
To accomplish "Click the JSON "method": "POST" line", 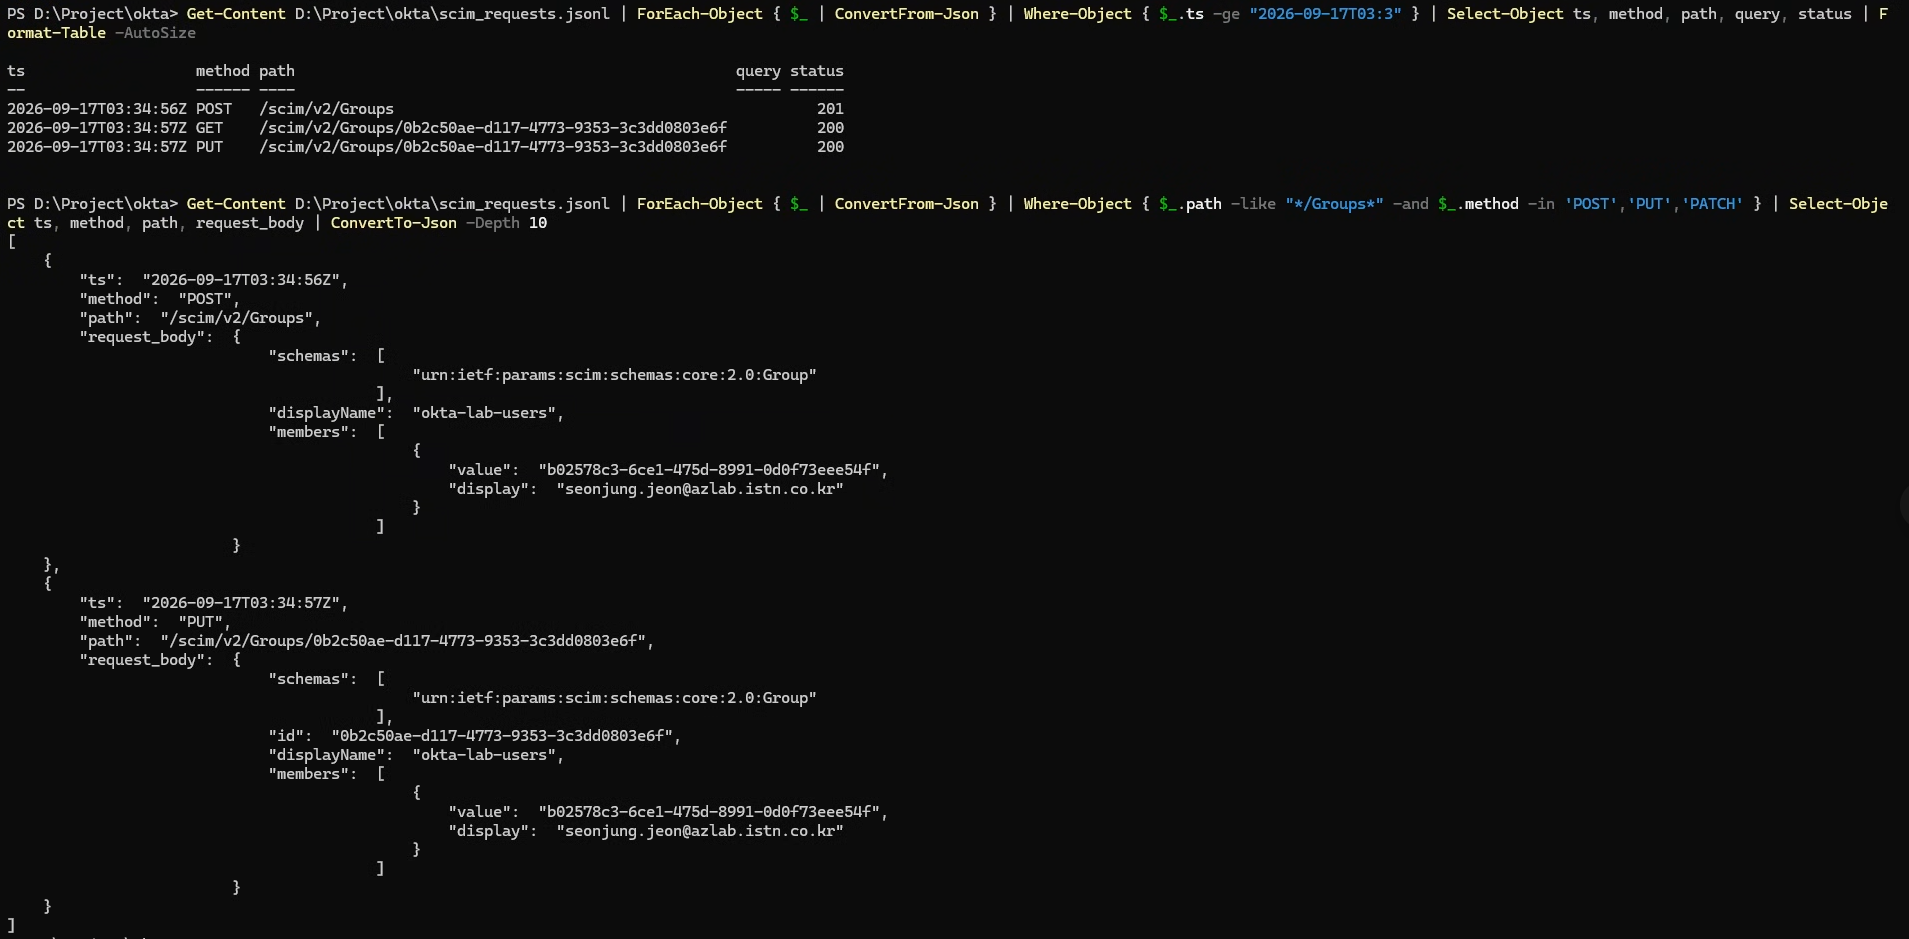I will (160, 299).
